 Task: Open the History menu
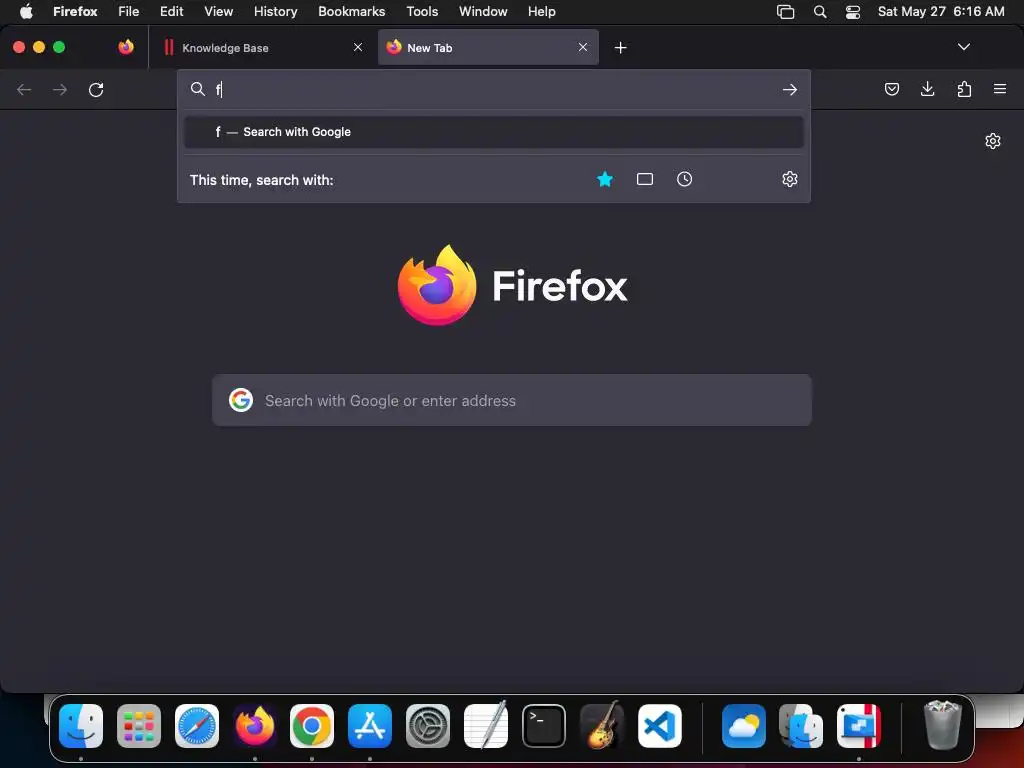pyautogui.click(x=276, y=12)
